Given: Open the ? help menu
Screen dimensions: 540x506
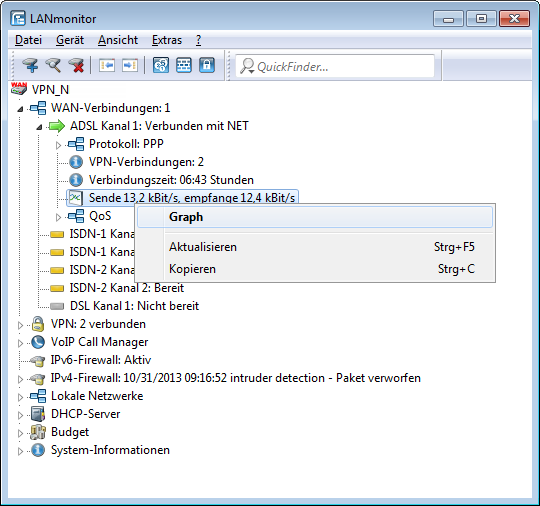Looking at the screenshot, I should 198,40.
